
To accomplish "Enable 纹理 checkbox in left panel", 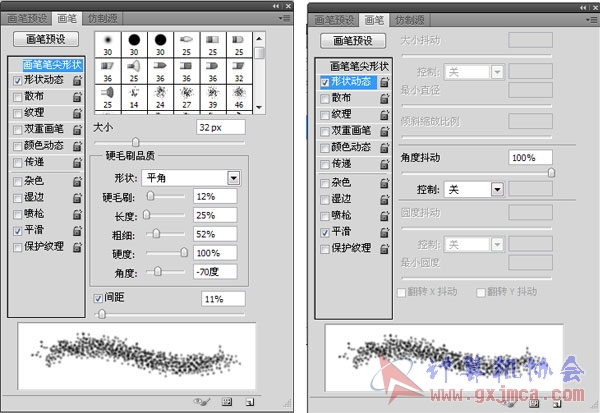I will pos(17,114).
